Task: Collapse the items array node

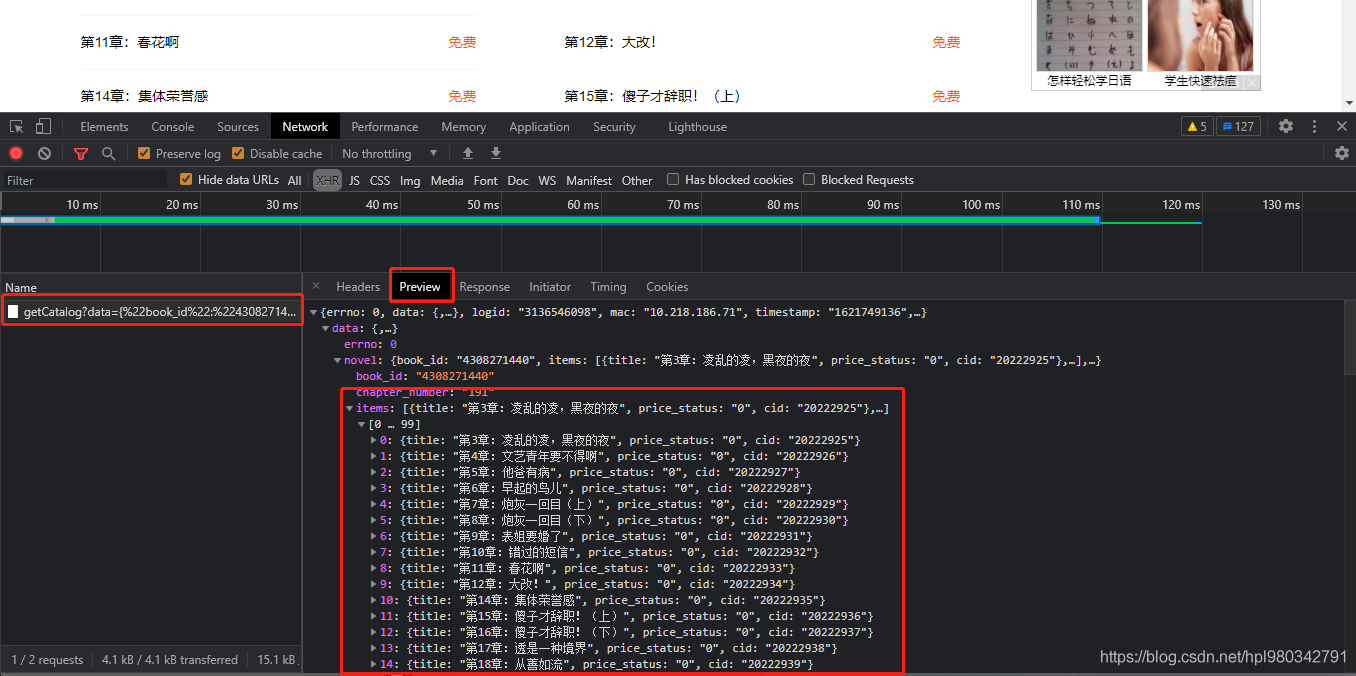Action: 349,408
